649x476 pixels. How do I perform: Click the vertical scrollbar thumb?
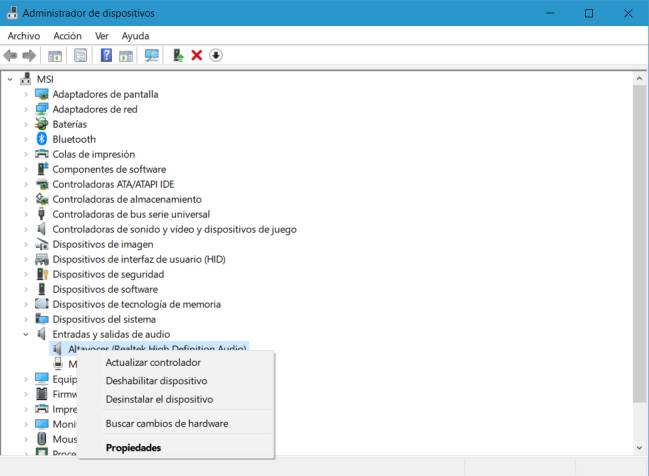pos(639,244)
